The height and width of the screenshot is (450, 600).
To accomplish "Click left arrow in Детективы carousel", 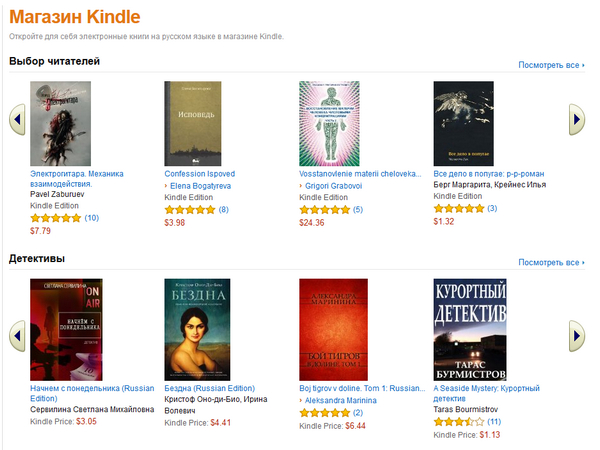I will click(x=17, y=336).
